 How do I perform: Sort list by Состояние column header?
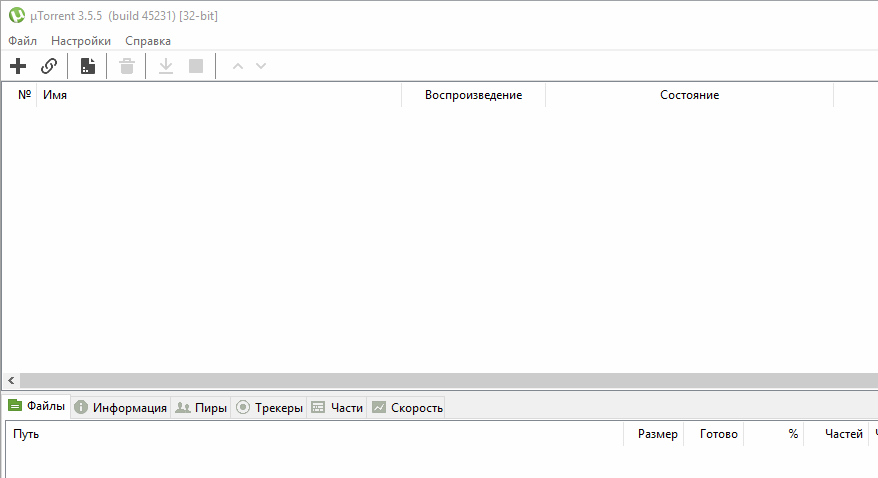tap(689, 95)
